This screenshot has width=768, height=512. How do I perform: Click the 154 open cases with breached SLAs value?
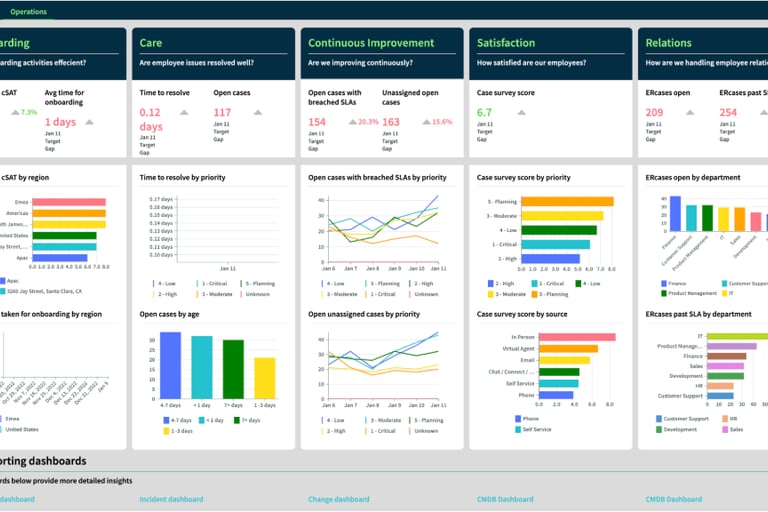[317, 122]
